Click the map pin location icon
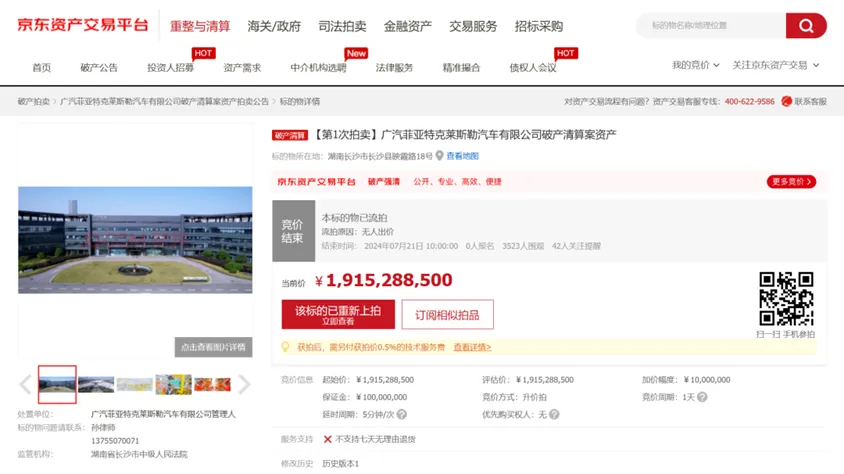 [439, 155]
